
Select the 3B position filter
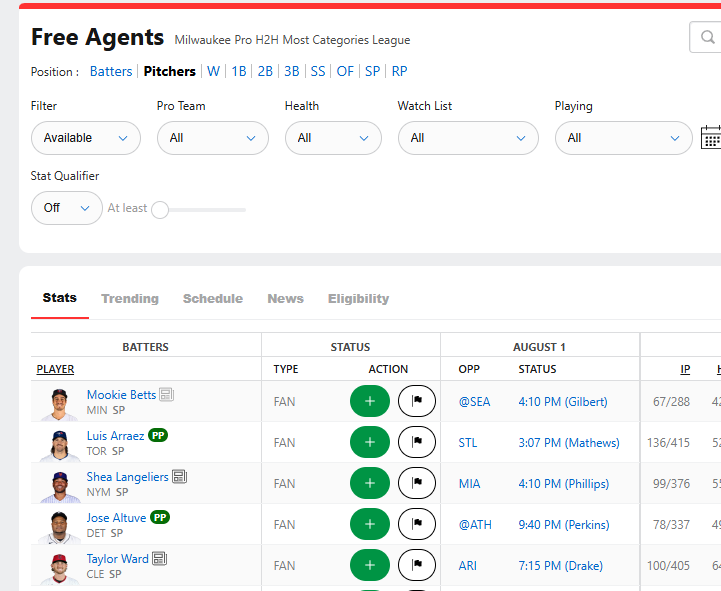click(292, 71)
